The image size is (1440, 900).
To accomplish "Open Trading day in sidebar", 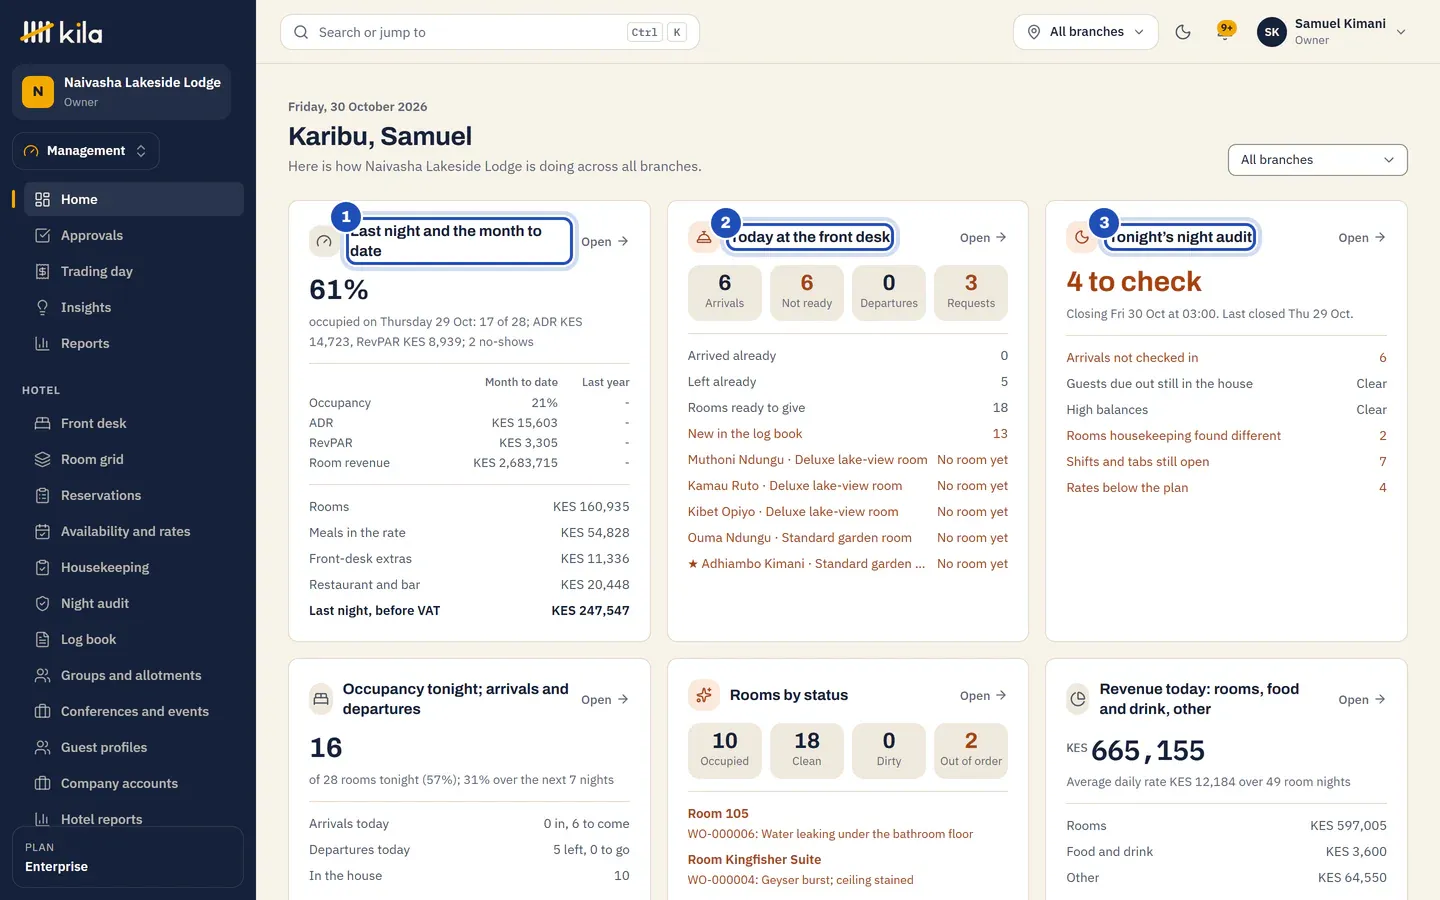I will tap(133, 272).
